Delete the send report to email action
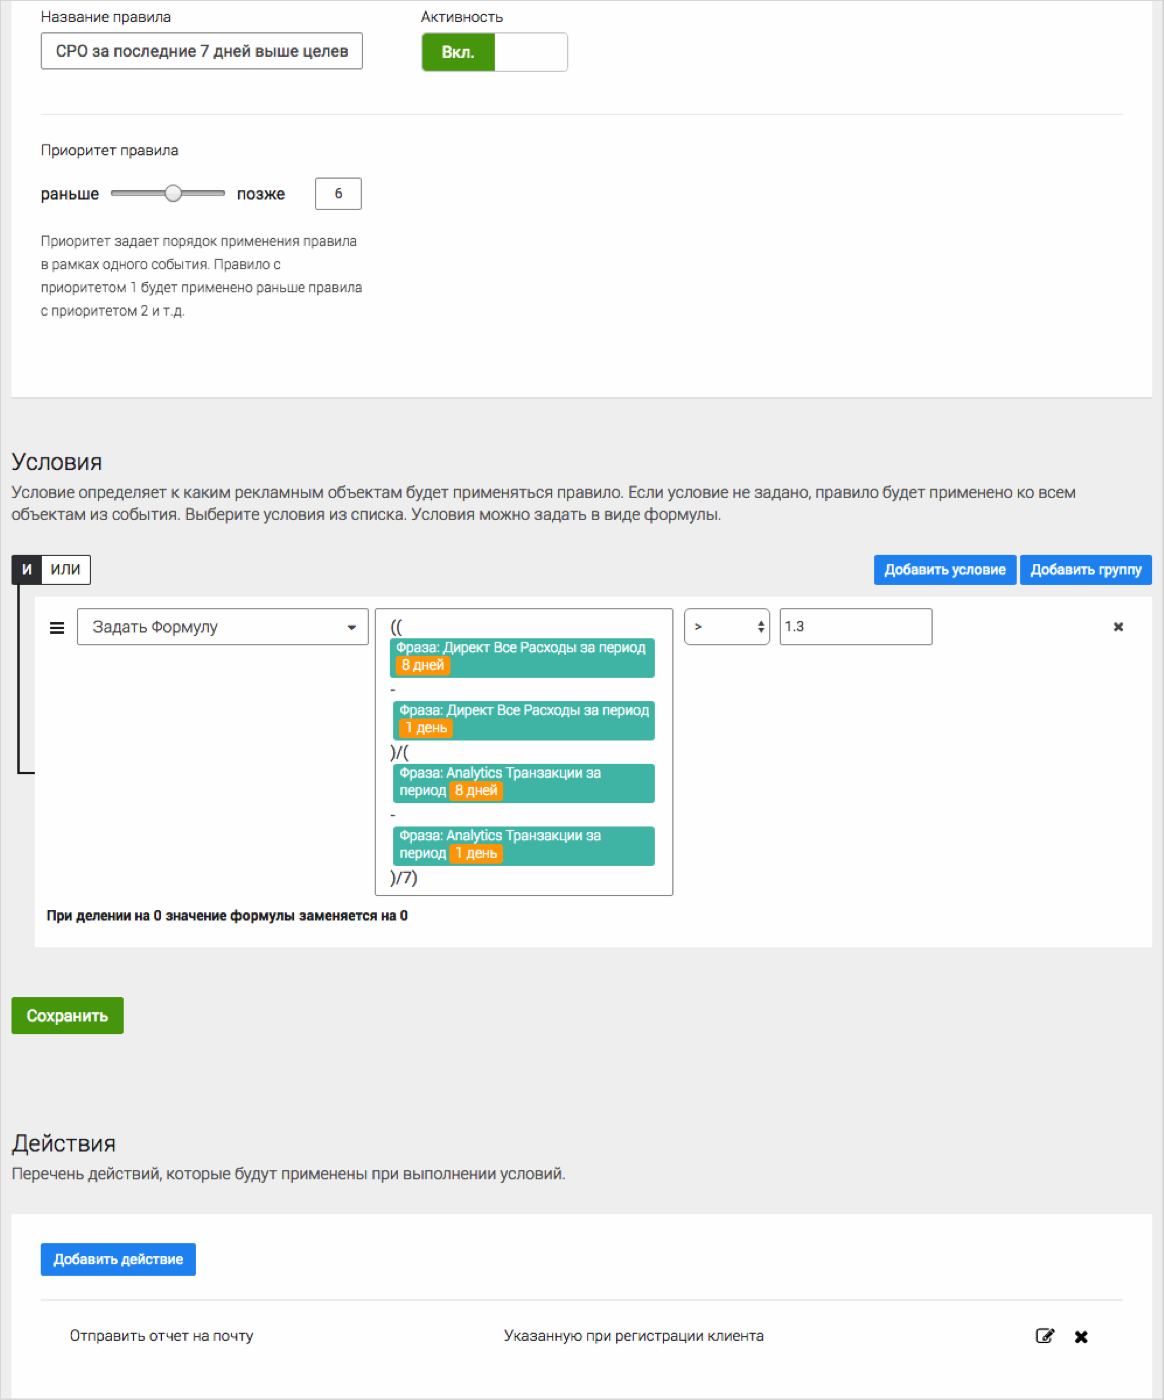The width and height of the screenshot is (1164, 1400). [1081, 1336]
